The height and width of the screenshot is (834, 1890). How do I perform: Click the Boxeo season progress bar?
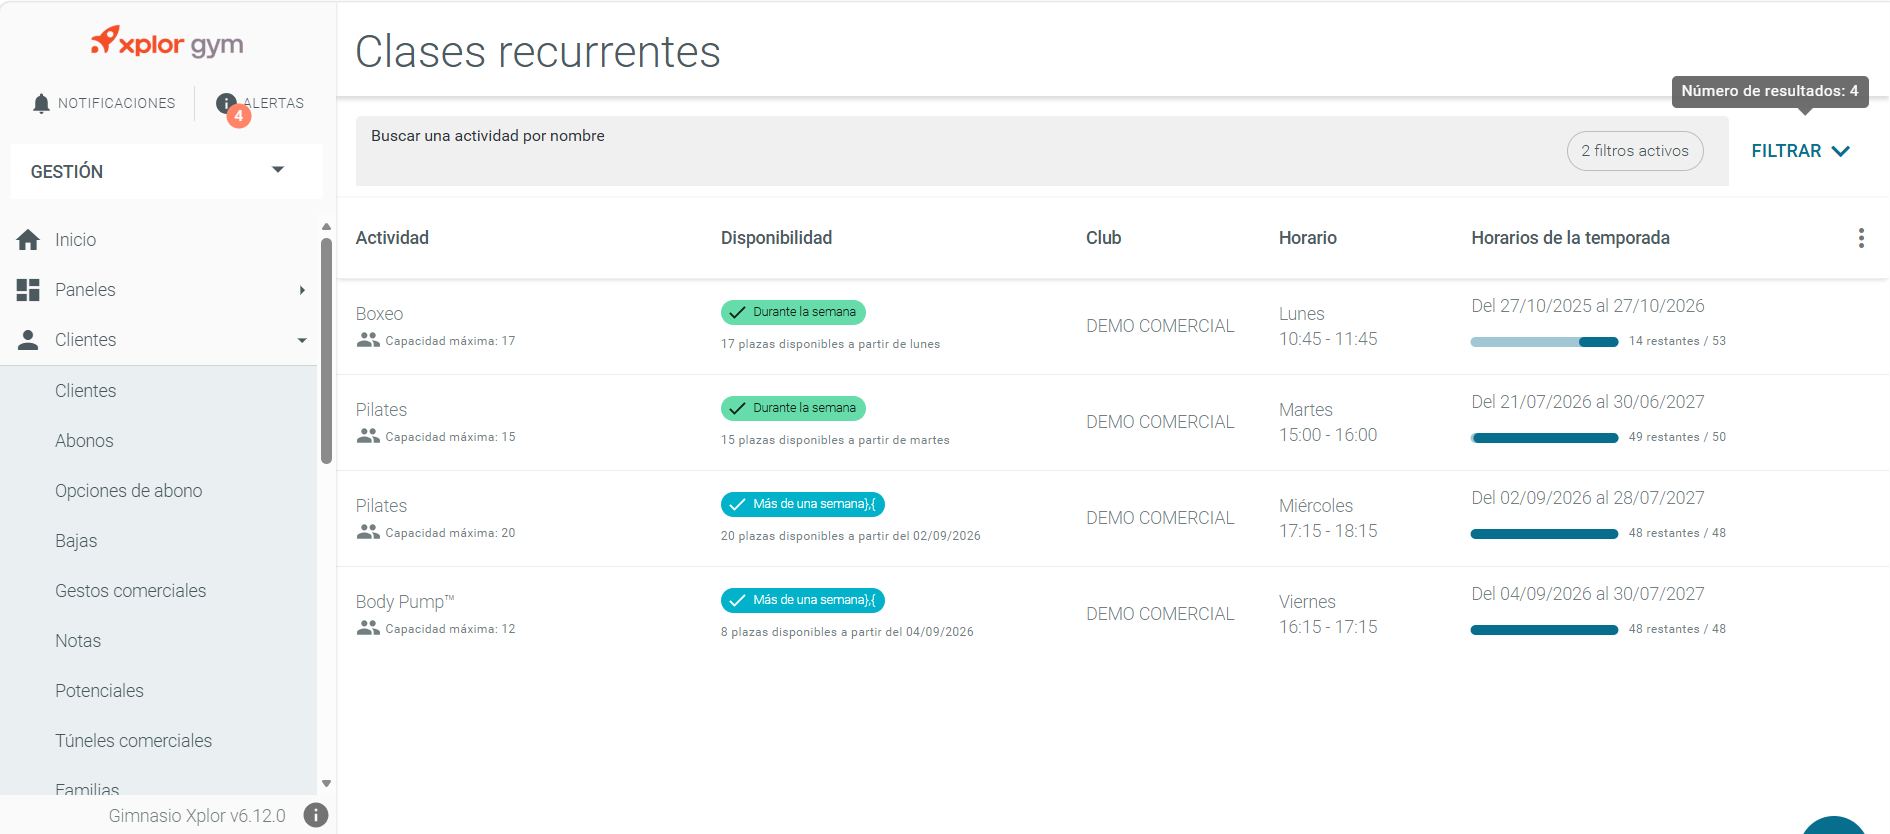pyautogui.click(x=1544, y=342)
